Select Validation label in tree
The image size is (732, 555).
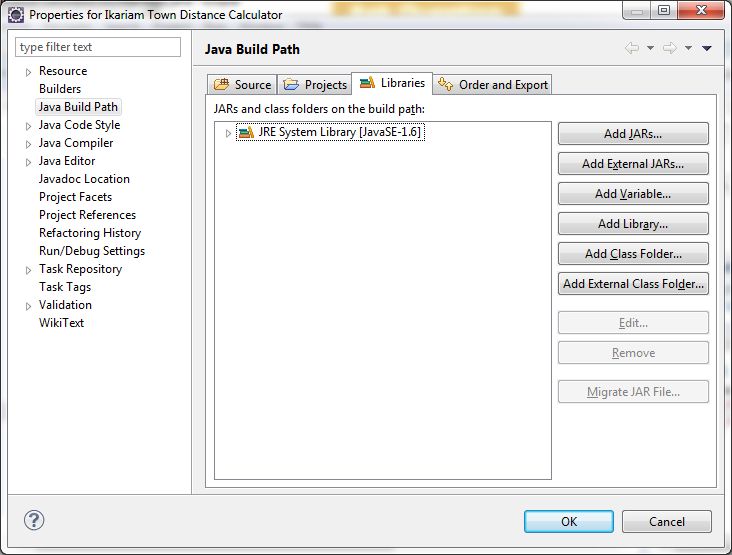[x=65, y=305]
